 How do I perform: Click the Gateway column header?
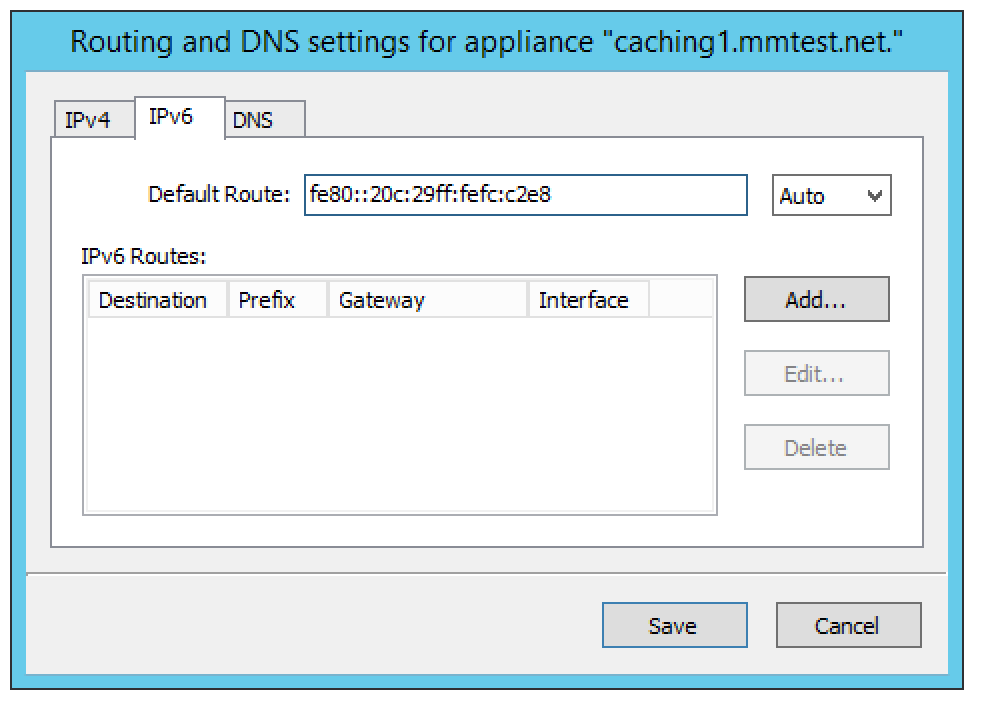[x=382, y=300]
